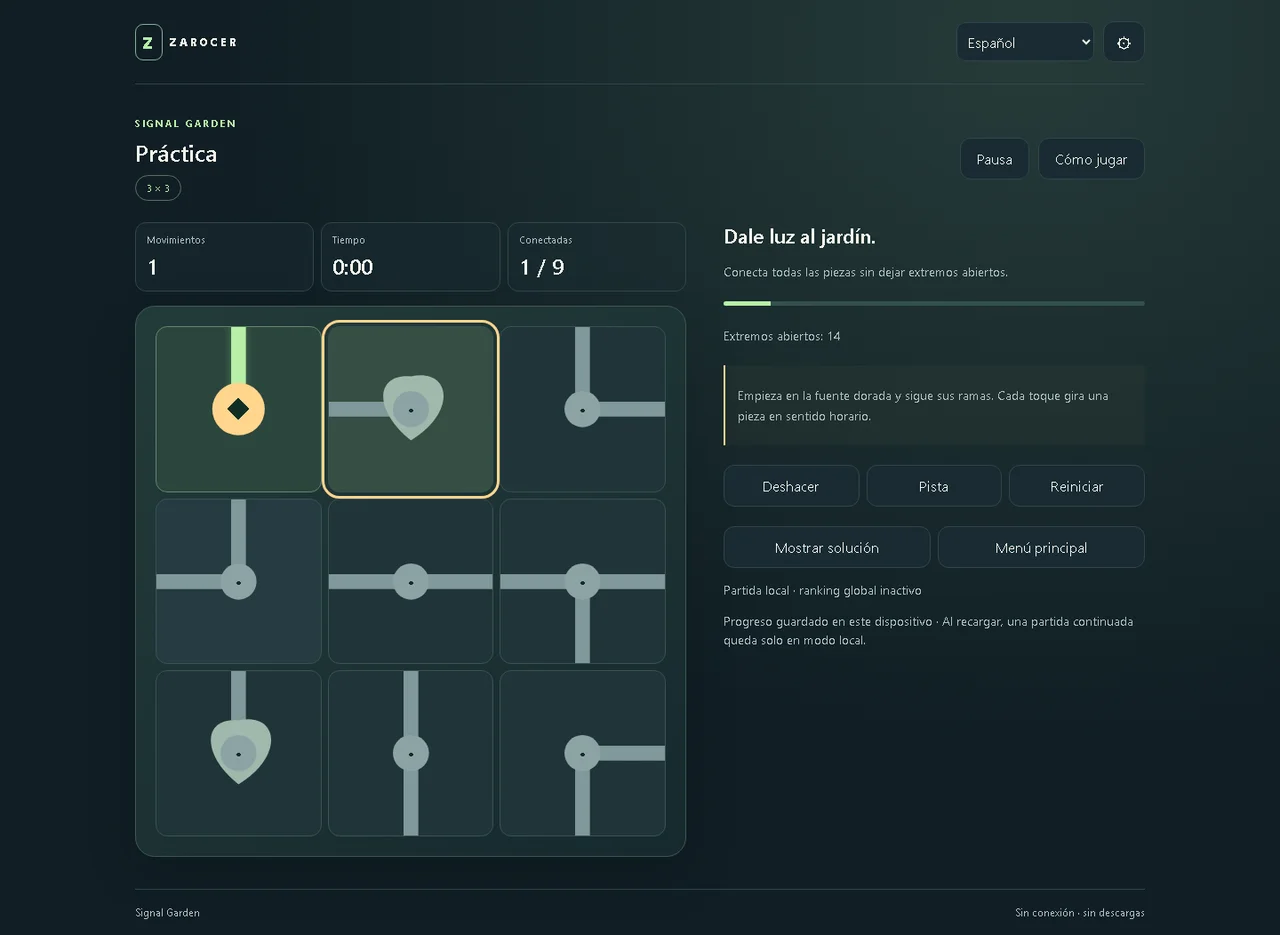Go to Menú principal

(1041, 547)
